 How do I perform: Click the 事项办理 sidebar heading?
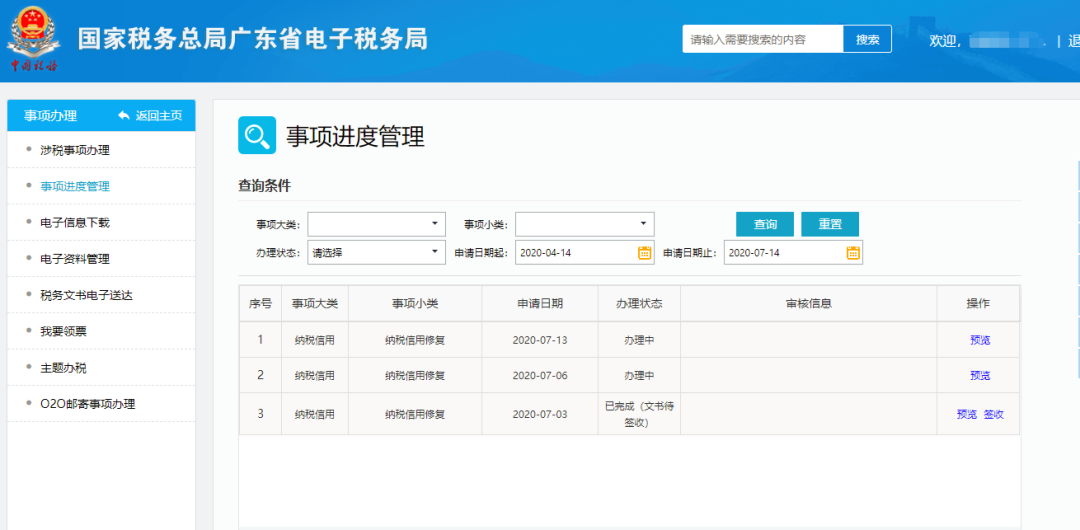coord(50,116)
